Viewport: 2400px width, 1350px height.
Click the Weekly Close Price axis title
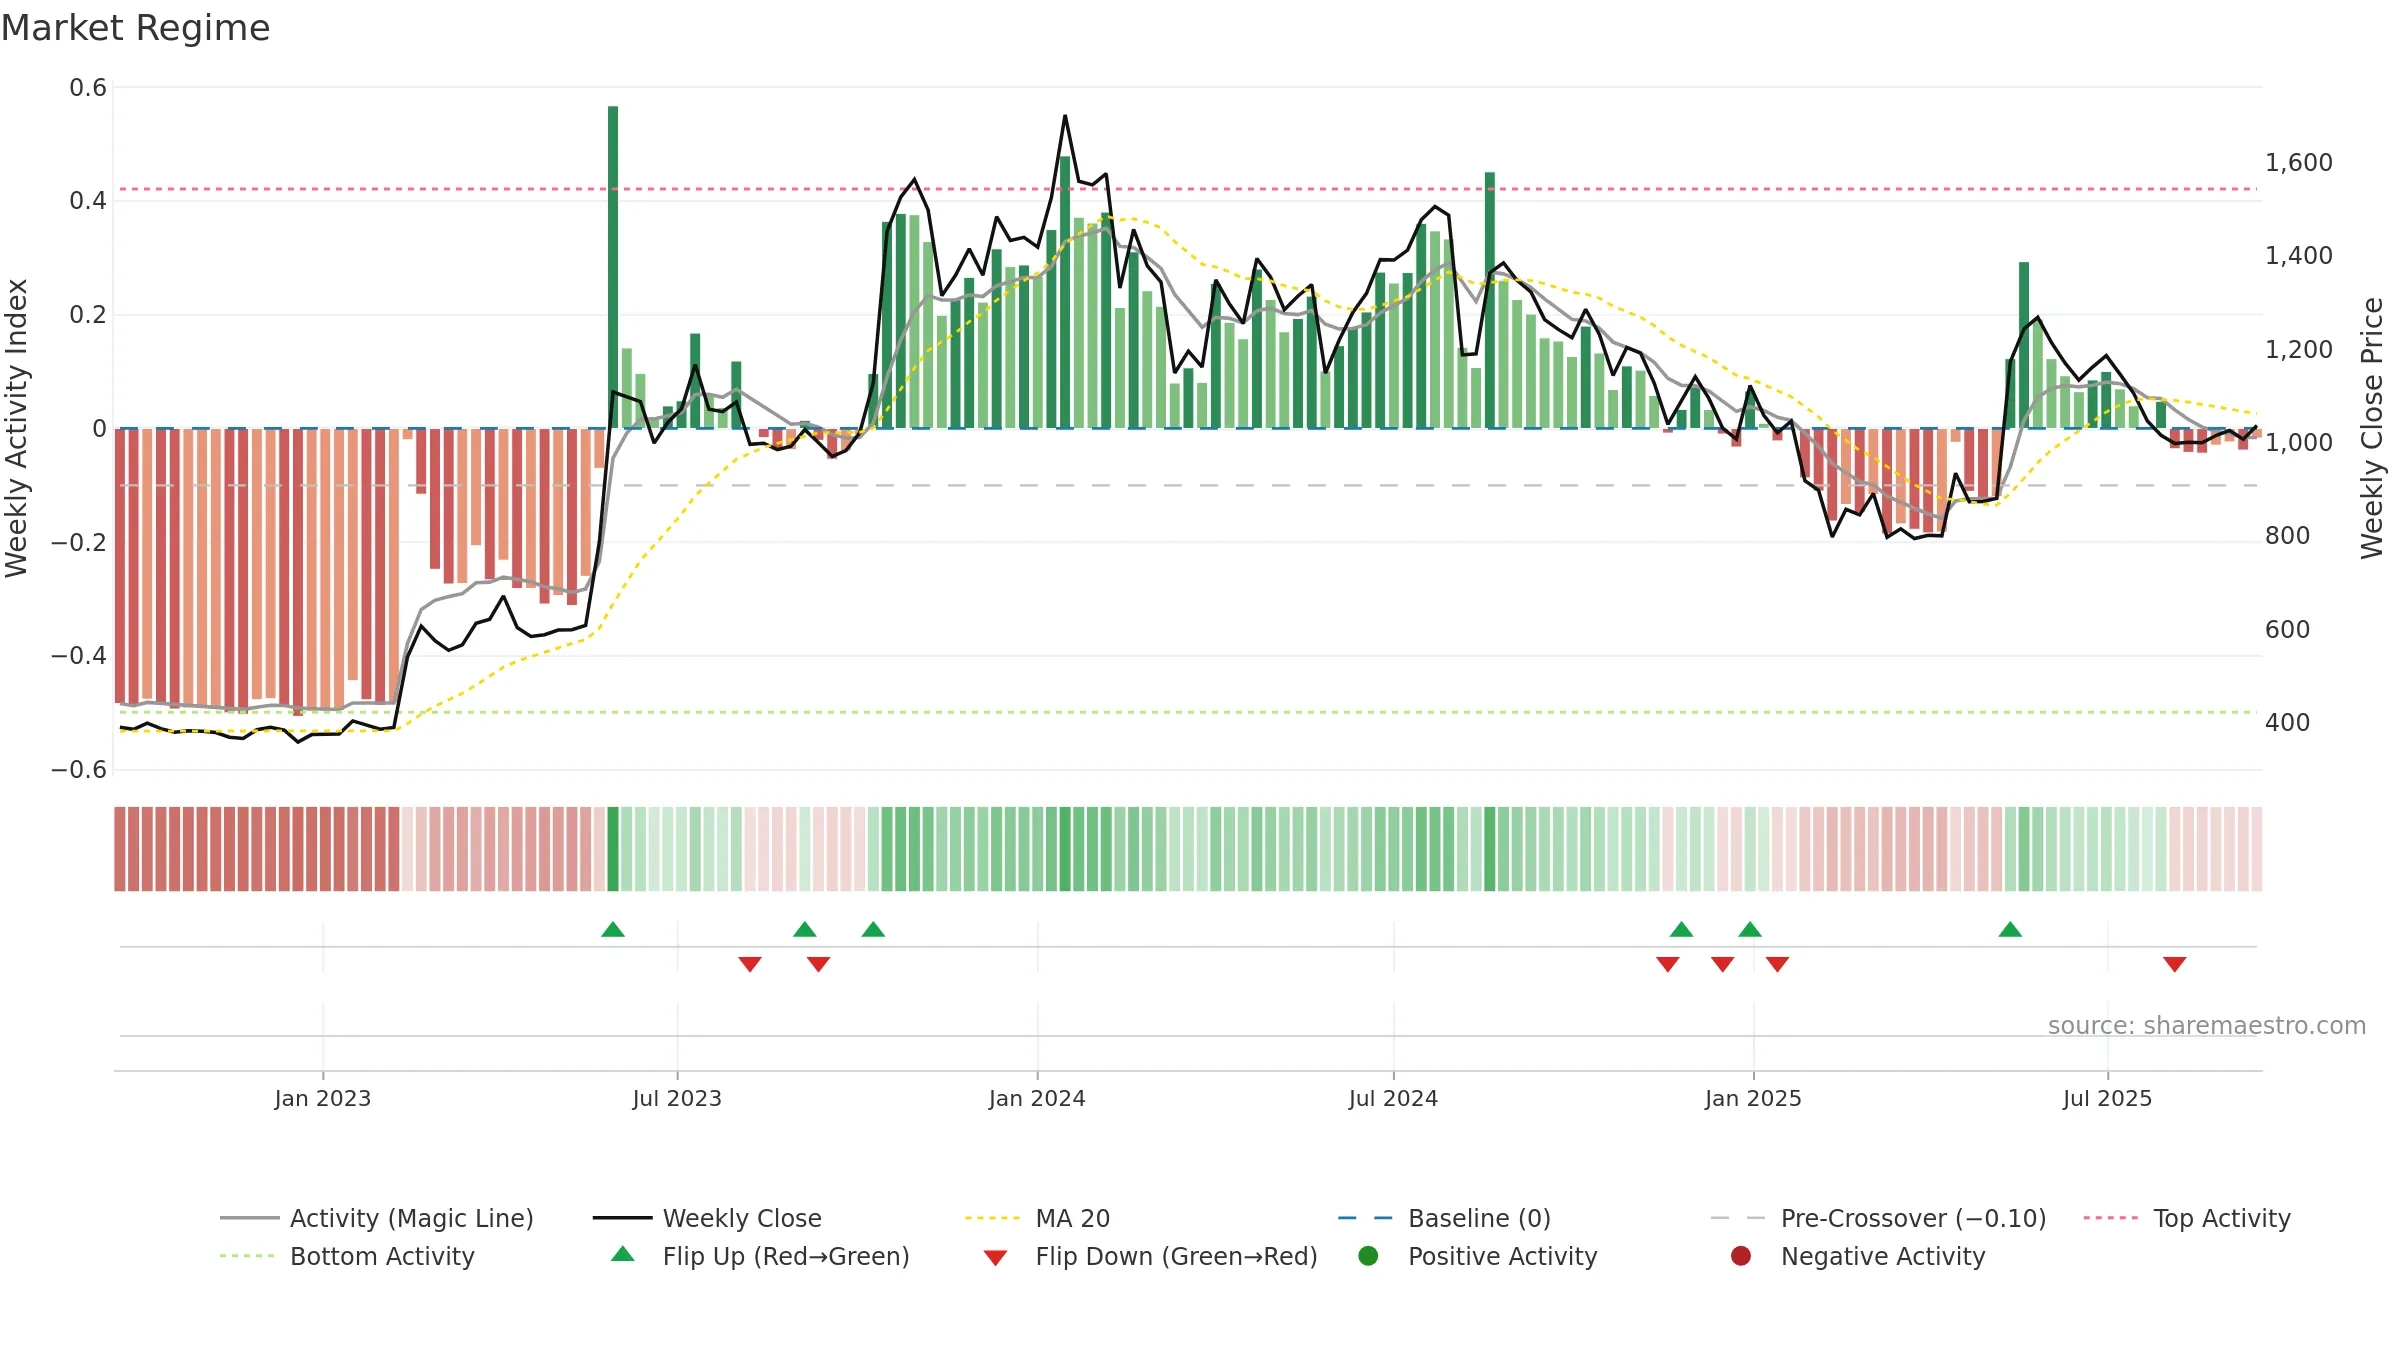coord(2372,428)
